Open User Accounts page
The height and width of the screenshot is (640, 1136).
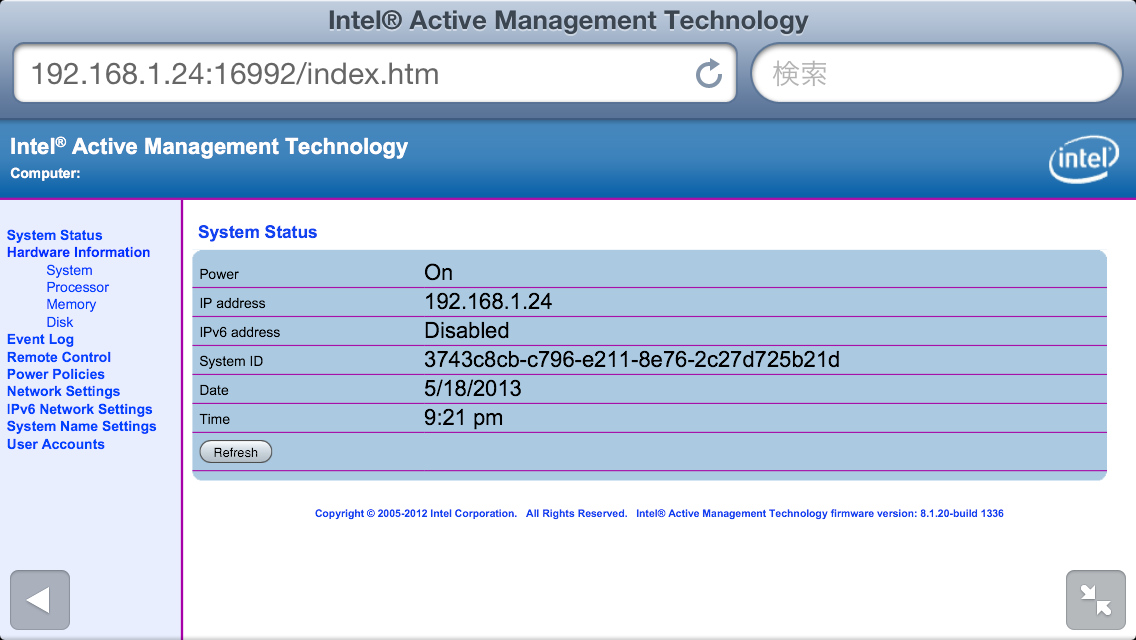tap(55, 444)
